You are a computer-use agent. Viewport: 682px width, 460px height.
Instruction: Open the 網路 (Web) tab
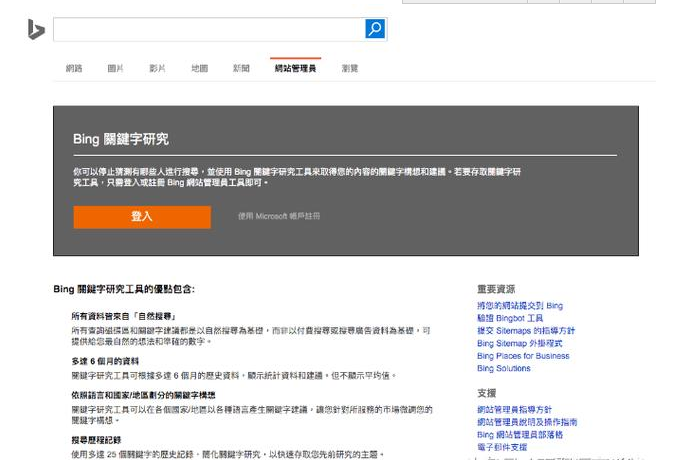(74, 69)
